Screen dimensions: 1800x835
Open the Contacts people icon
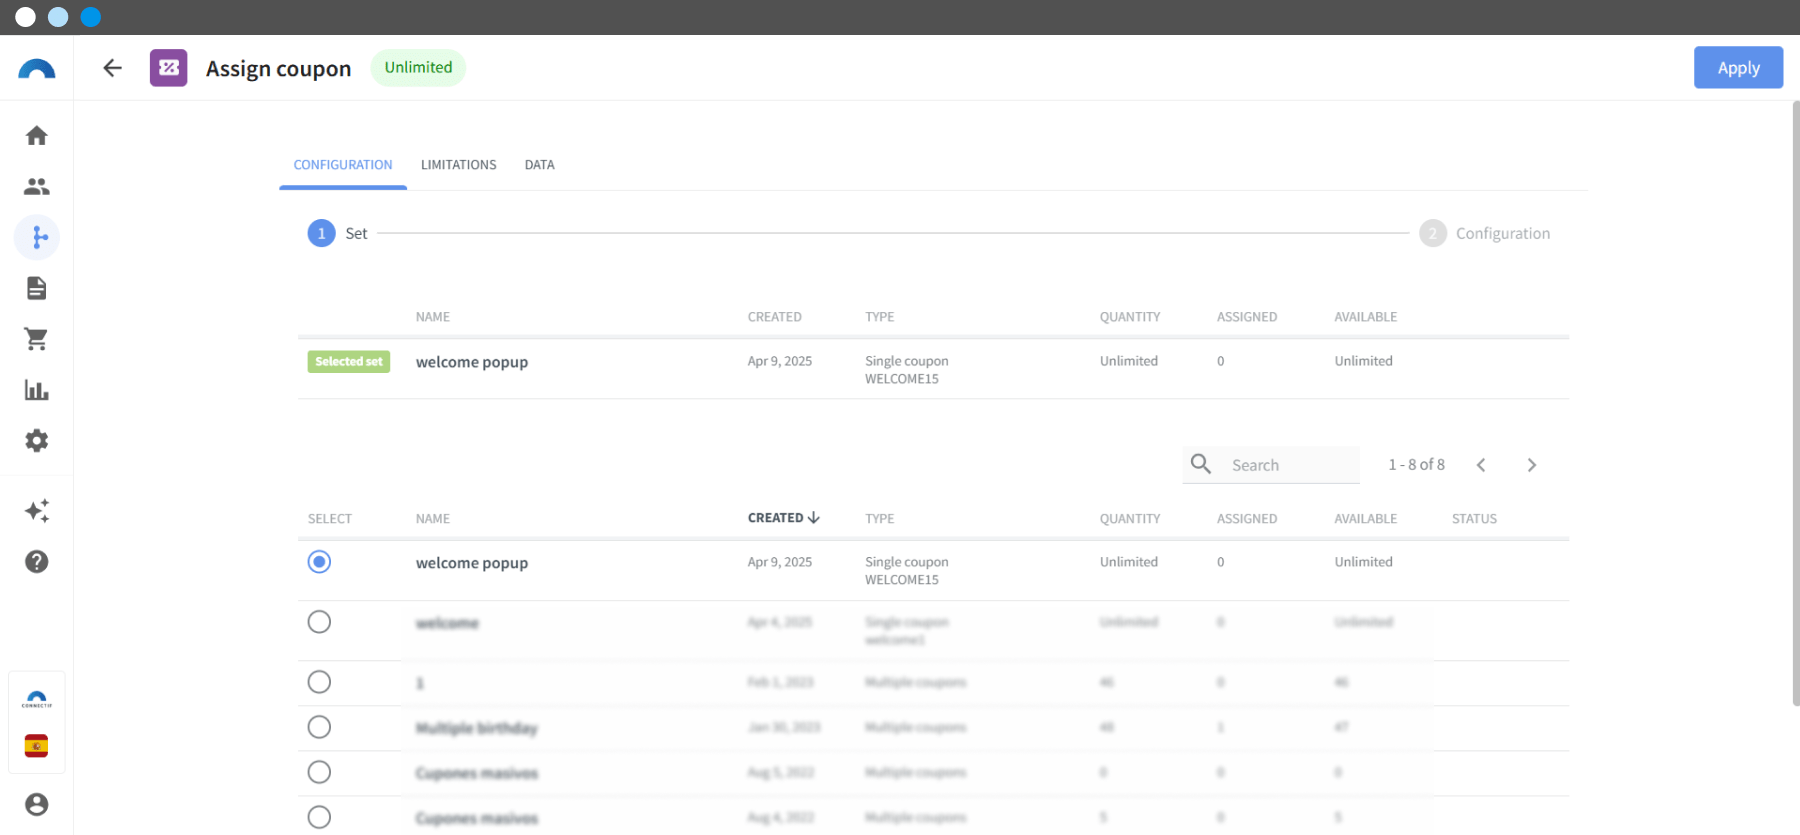coord(37,187)
